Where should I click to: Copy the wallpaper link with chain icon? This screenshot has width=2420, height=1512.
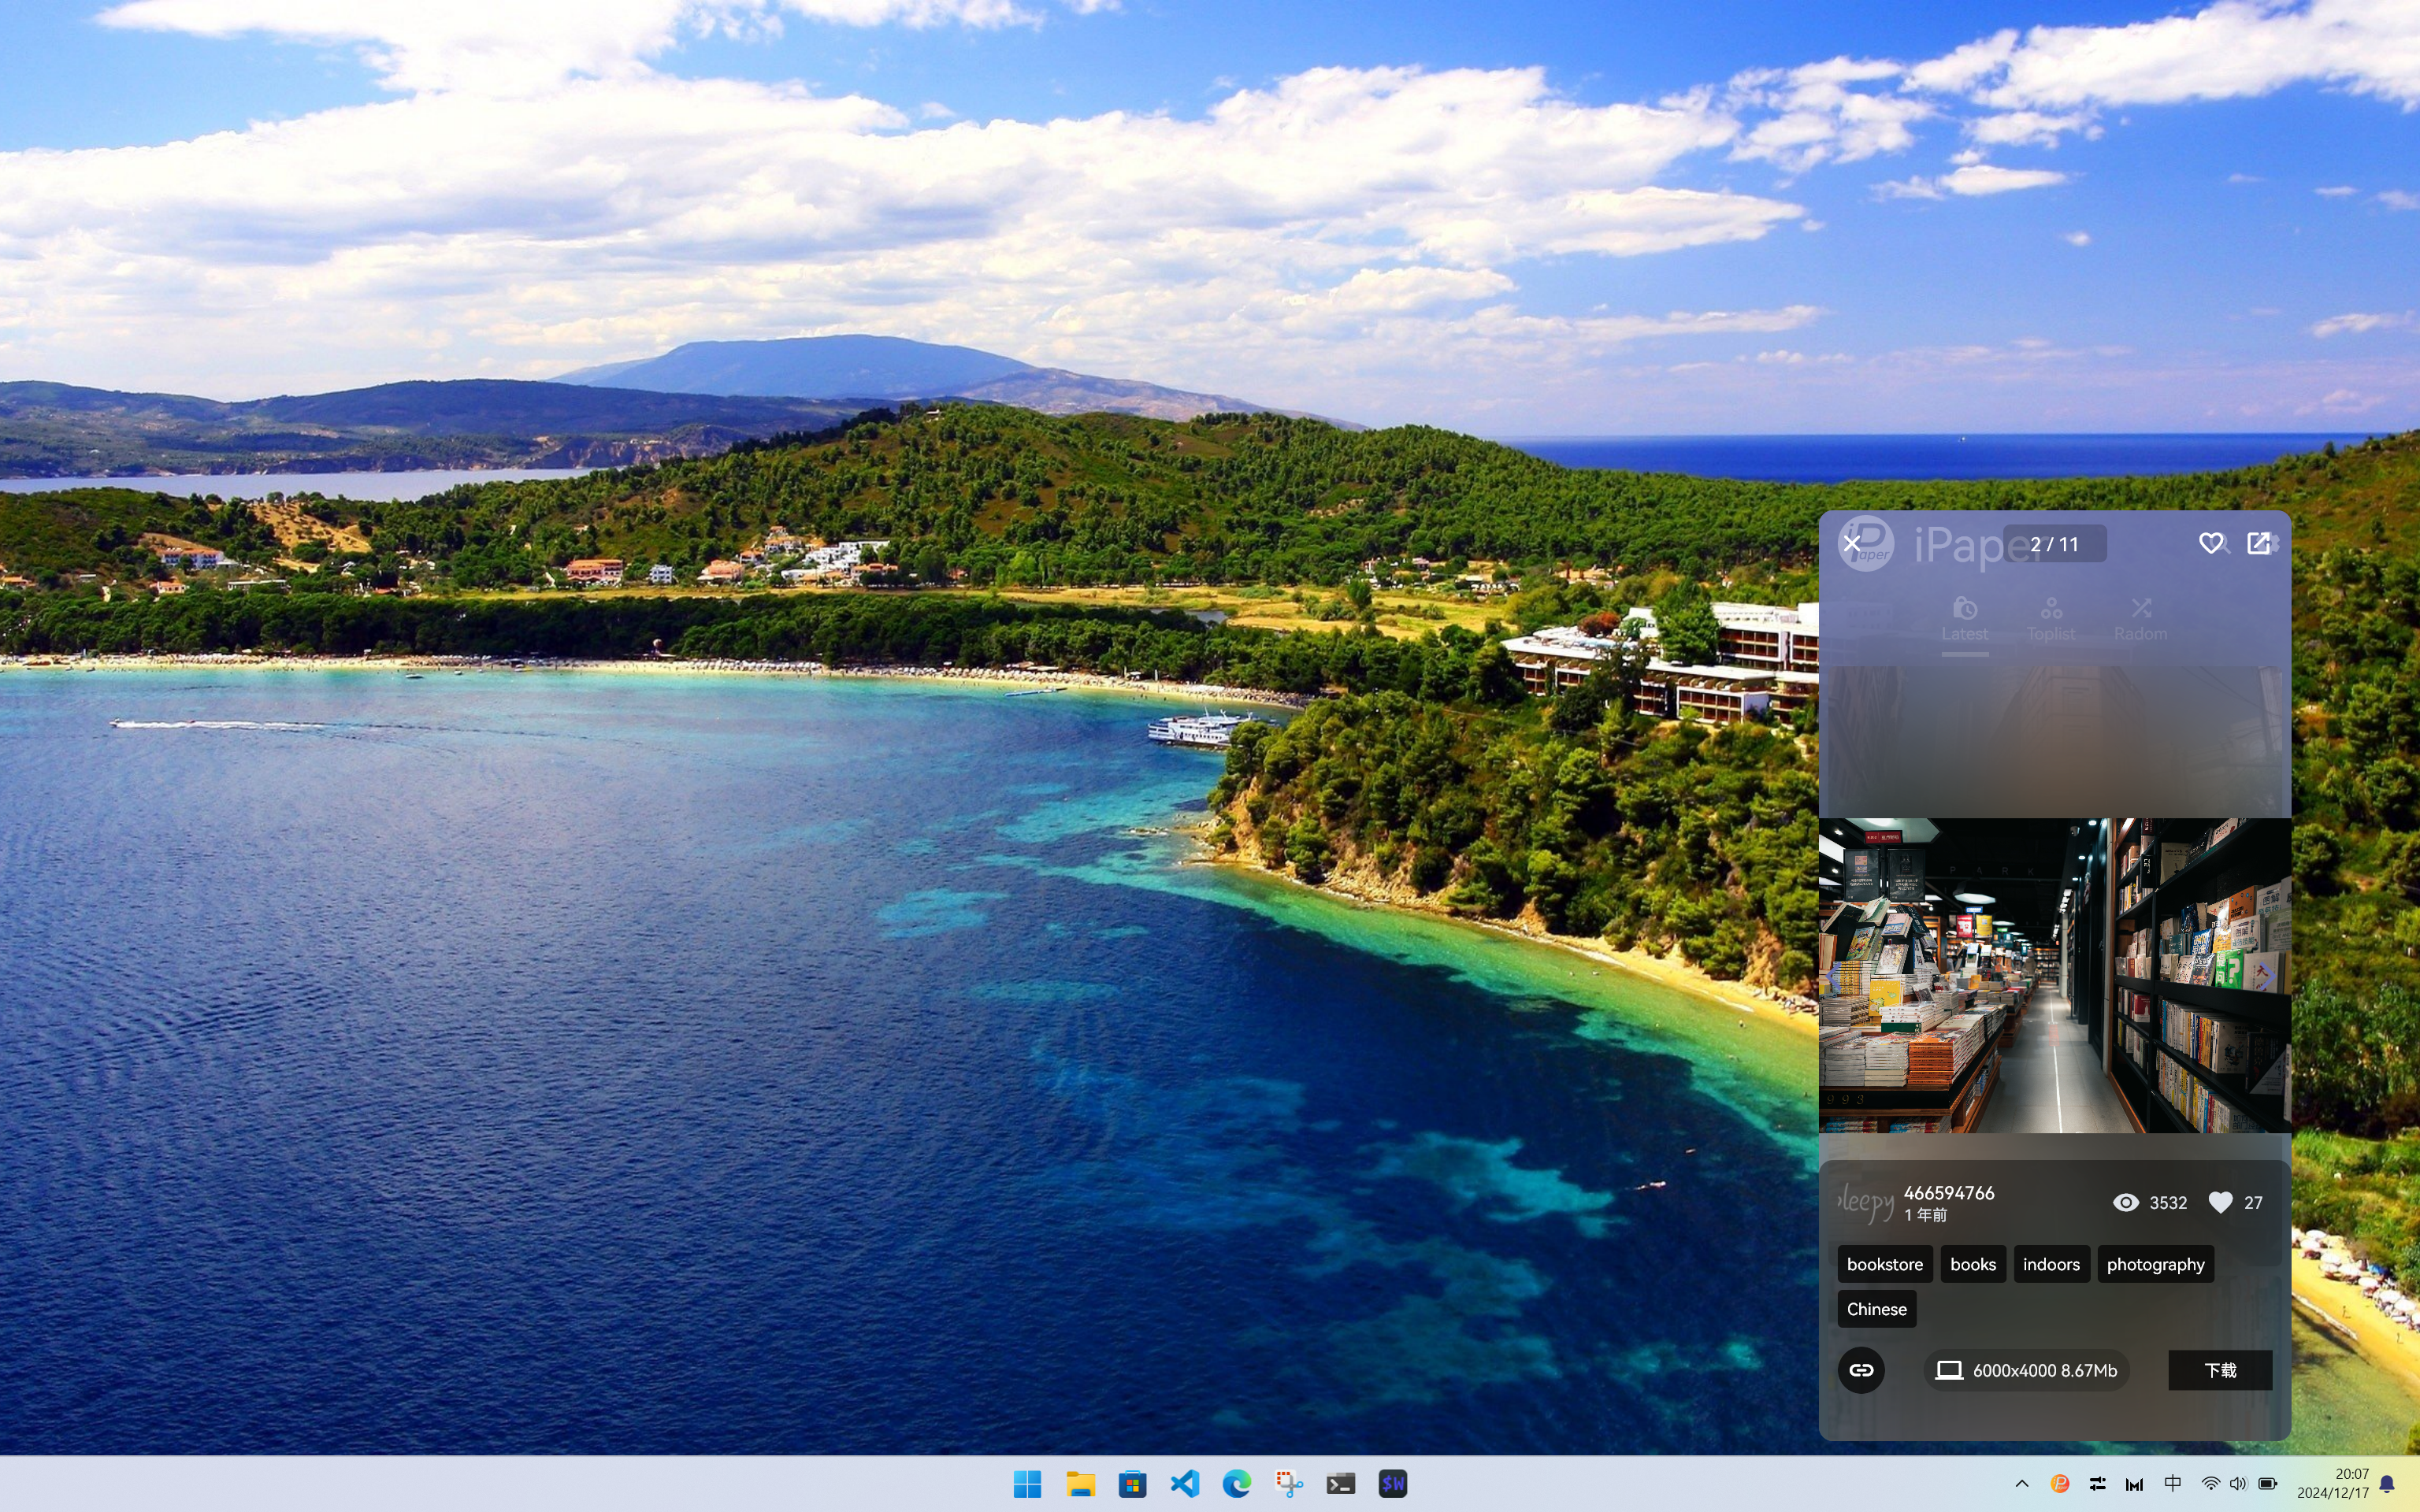(1861, 1370)
